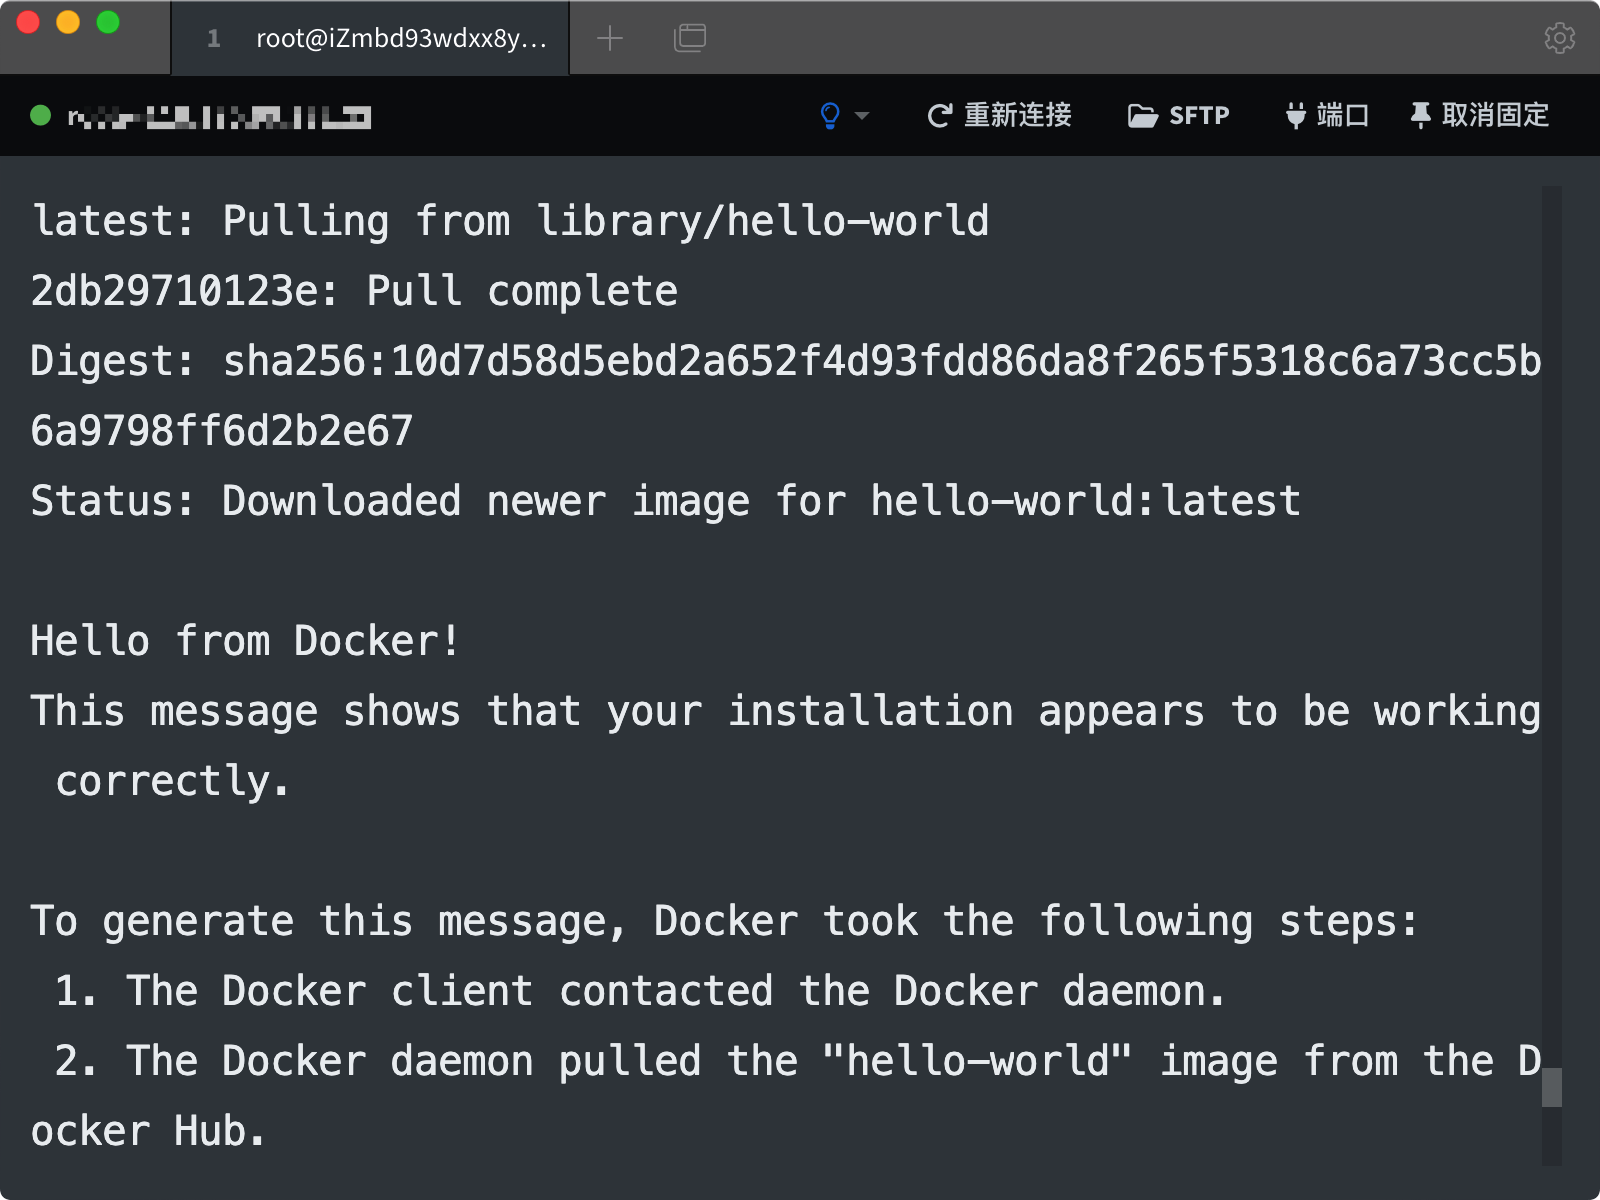1600x1200 pixels.
Task: Reconnect session using 重新连接 button
Action: pyautogui.click(x=999, y=116)
